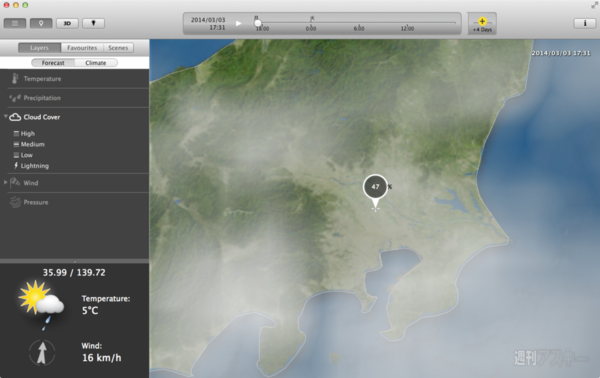
Task: Expand the Wind layer group
Action: (x=6, y=182)
